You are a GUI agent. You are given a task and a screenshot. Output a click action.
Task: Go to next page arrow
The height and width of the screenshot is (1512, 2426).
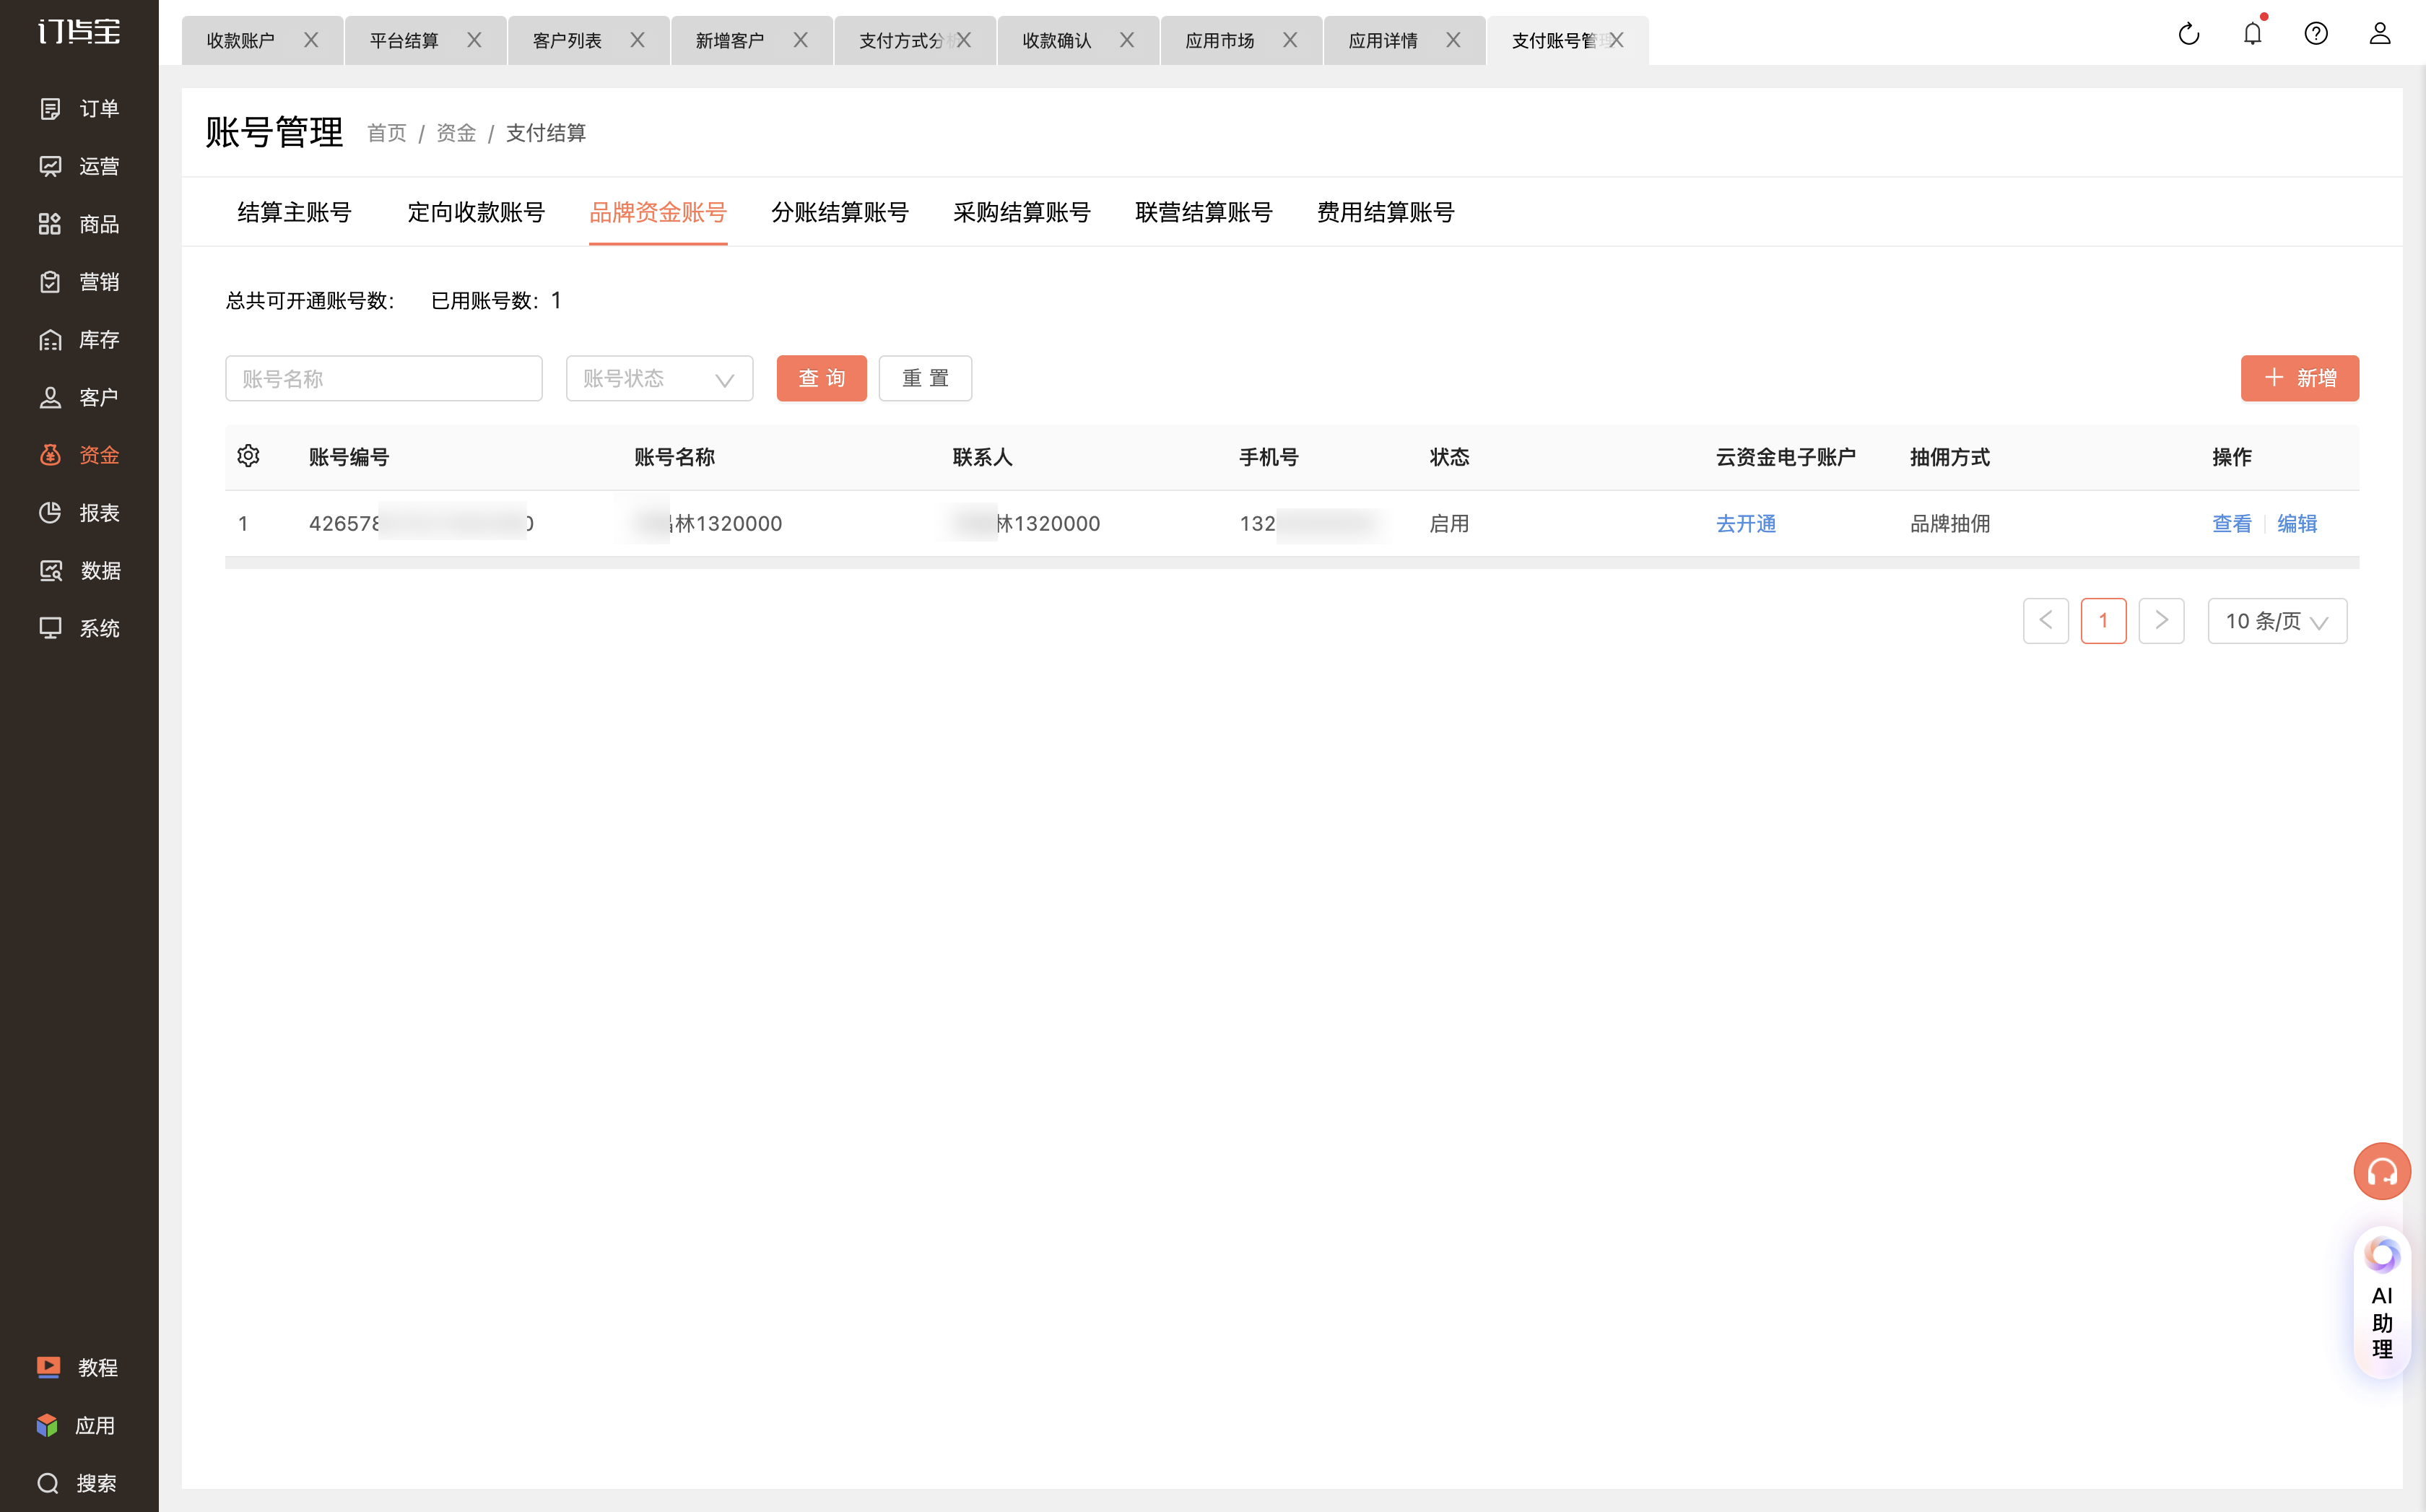(2161, 621)
